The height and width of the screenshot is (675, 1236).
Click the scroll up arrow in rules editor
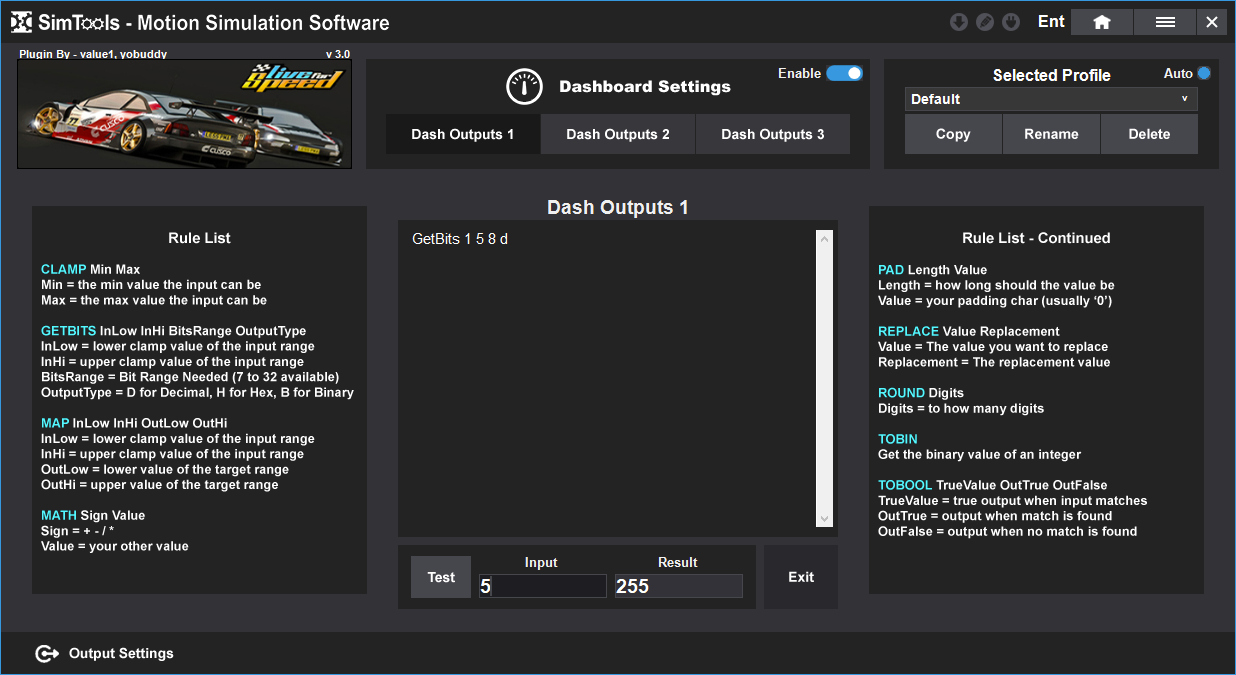824,240
